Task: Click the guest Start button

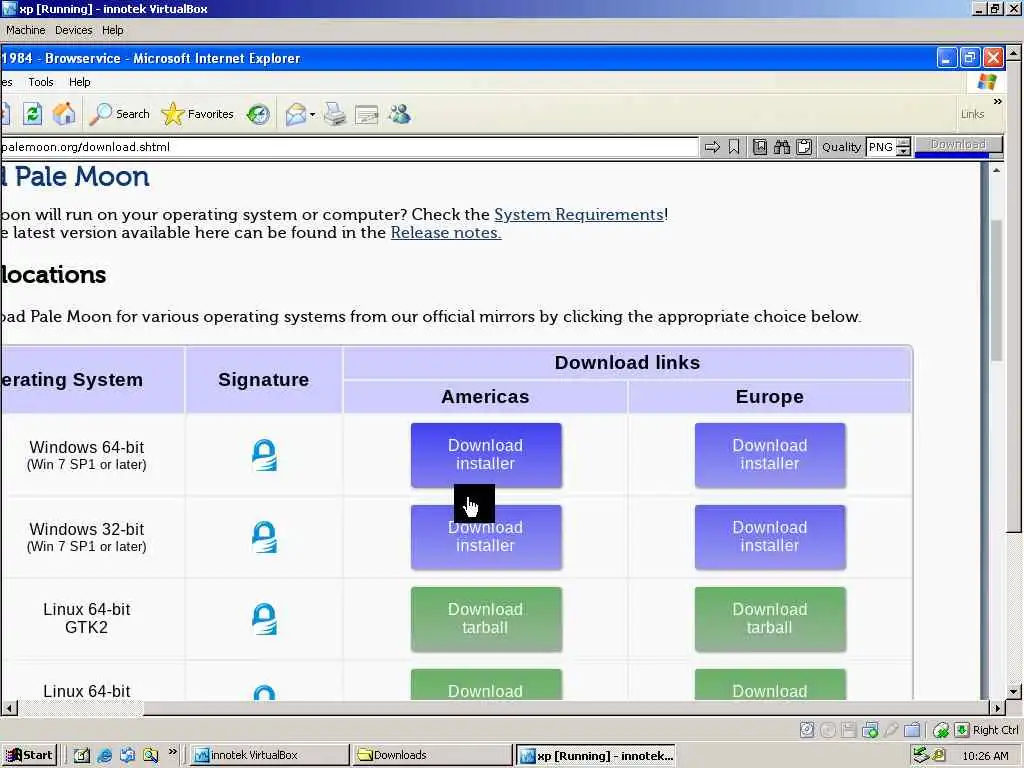Action: [30, 755]
